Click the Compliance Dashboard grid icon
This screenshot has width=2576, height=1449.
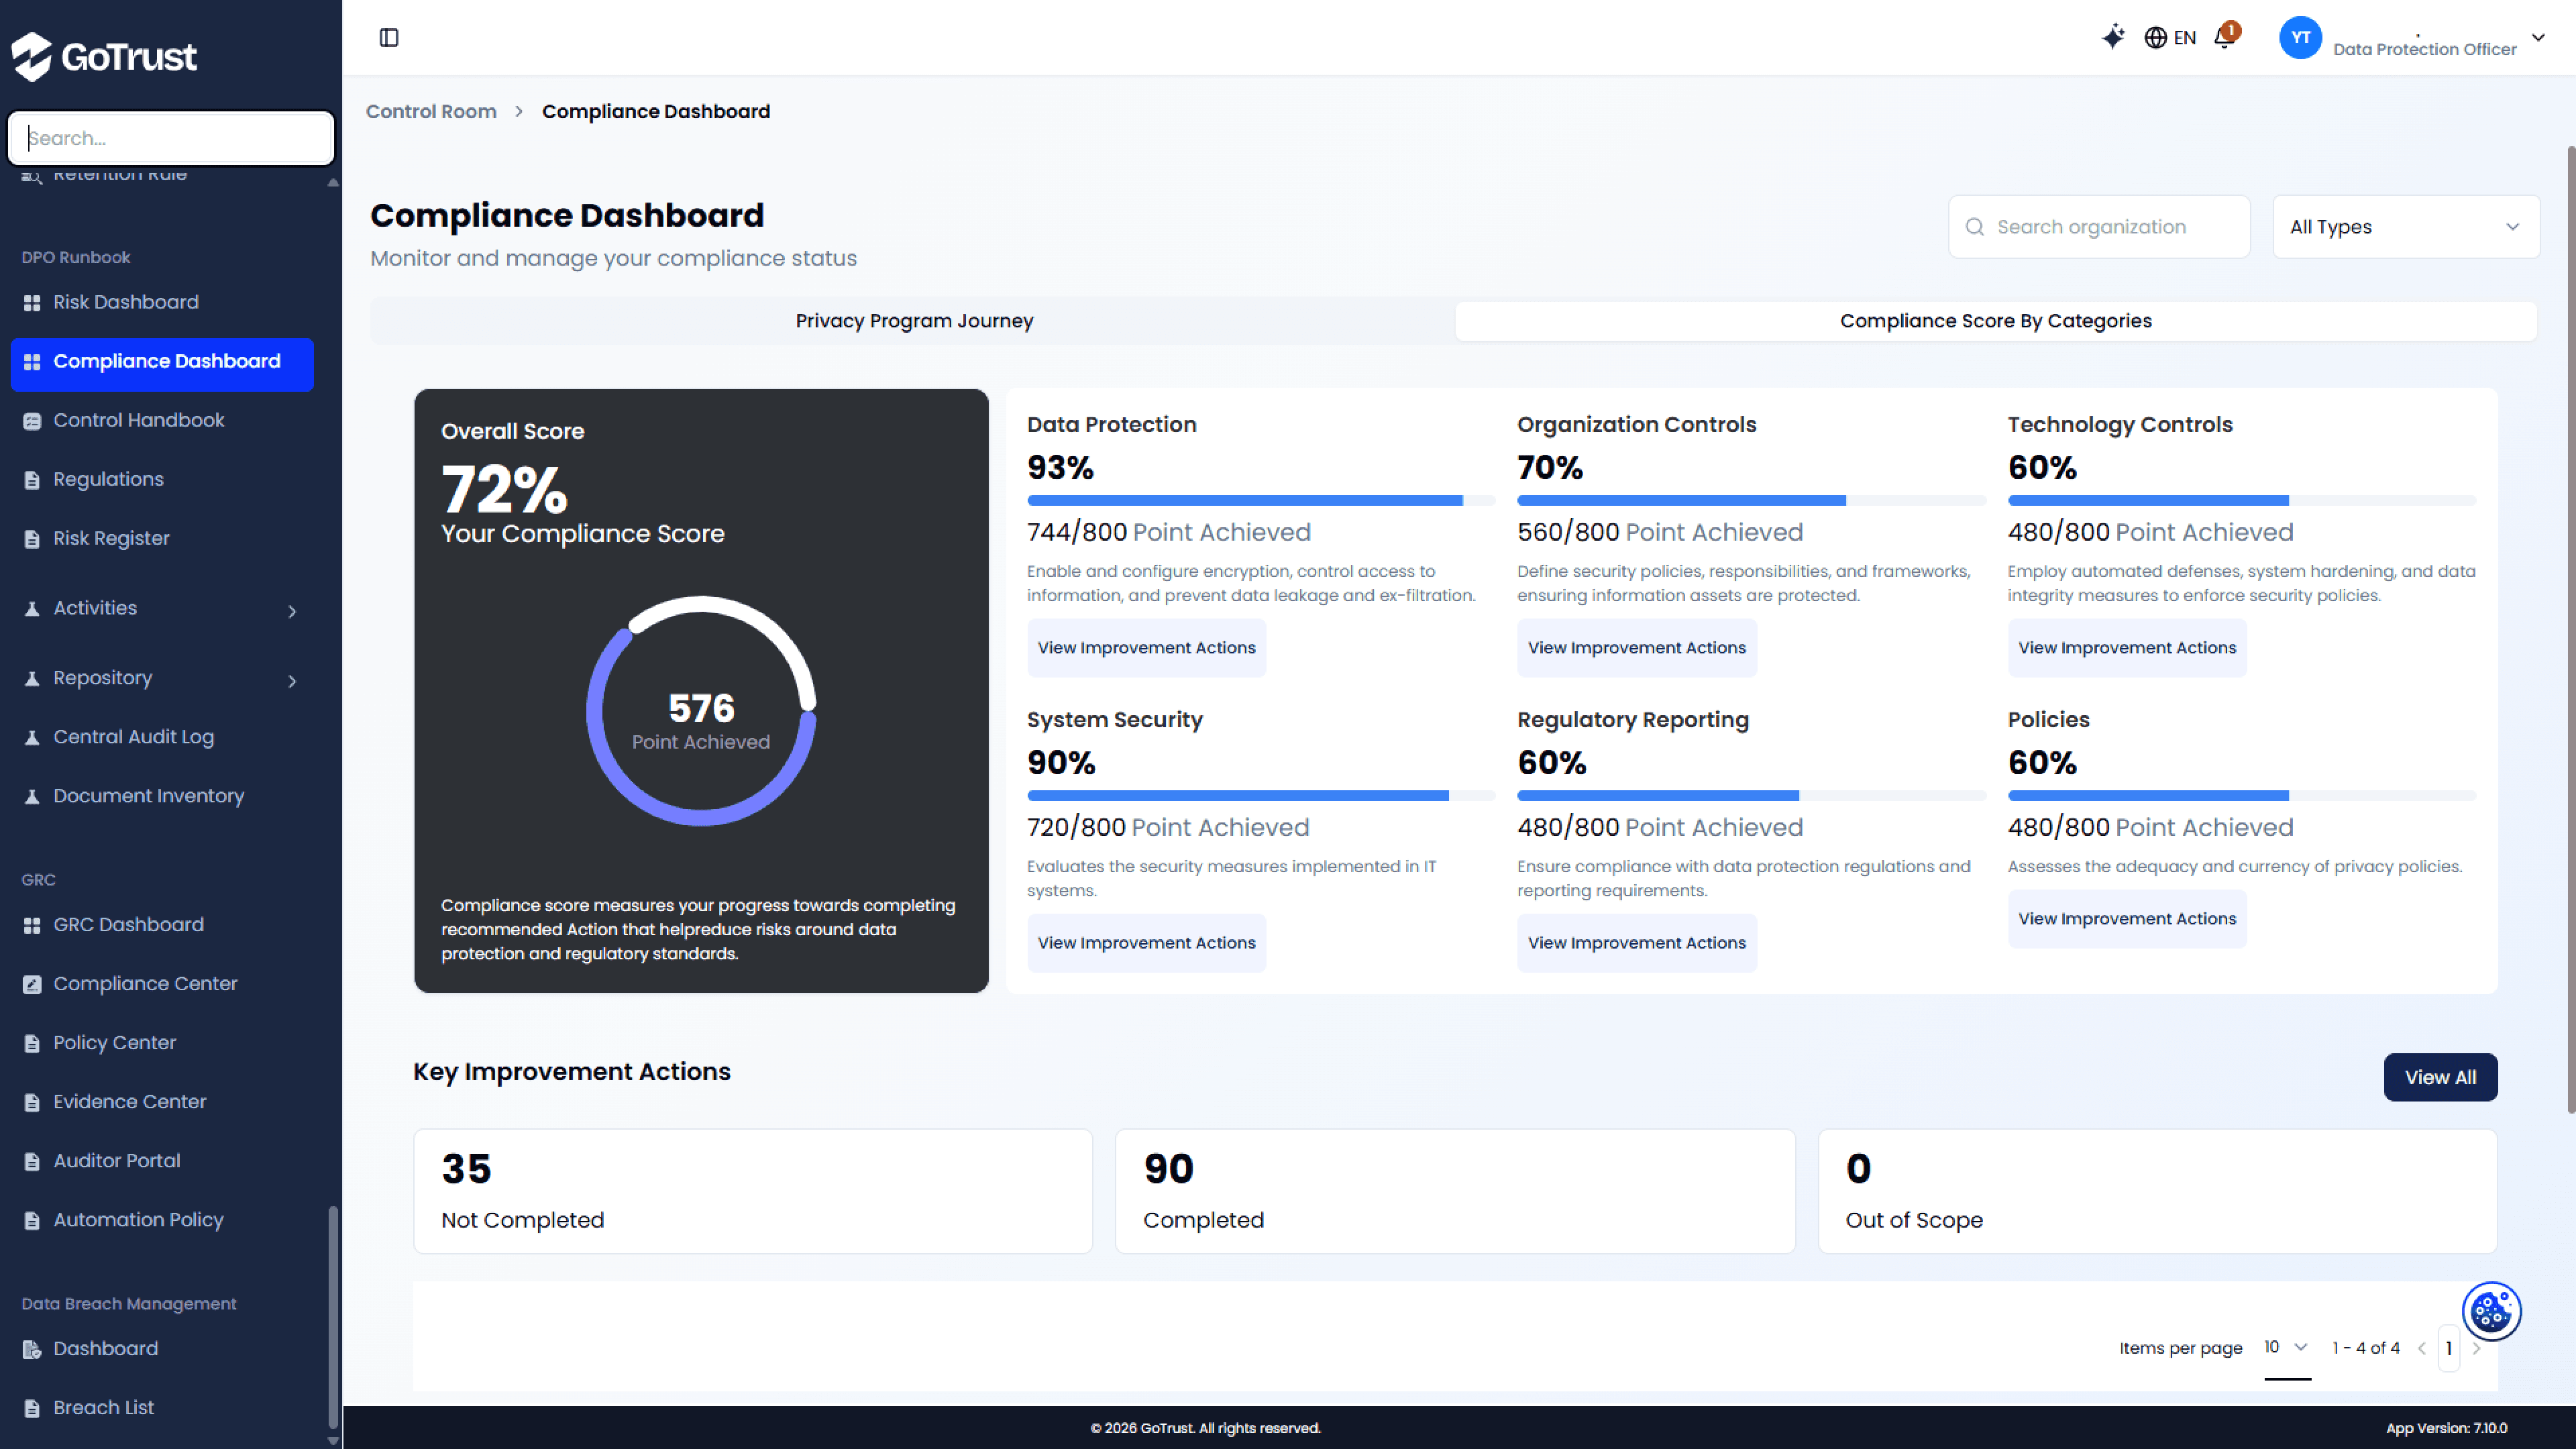32,362
